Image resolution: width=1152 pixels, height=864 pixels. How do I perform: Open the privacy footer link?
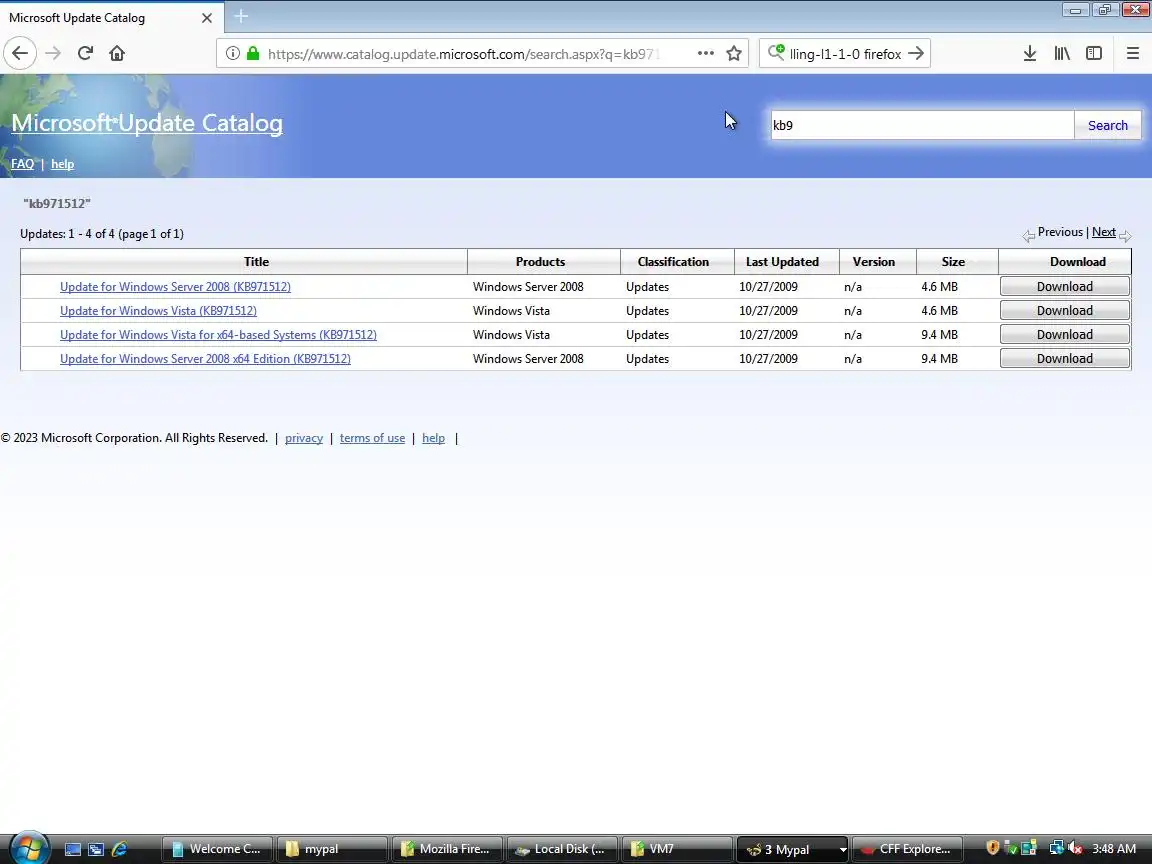click(303, 438)
